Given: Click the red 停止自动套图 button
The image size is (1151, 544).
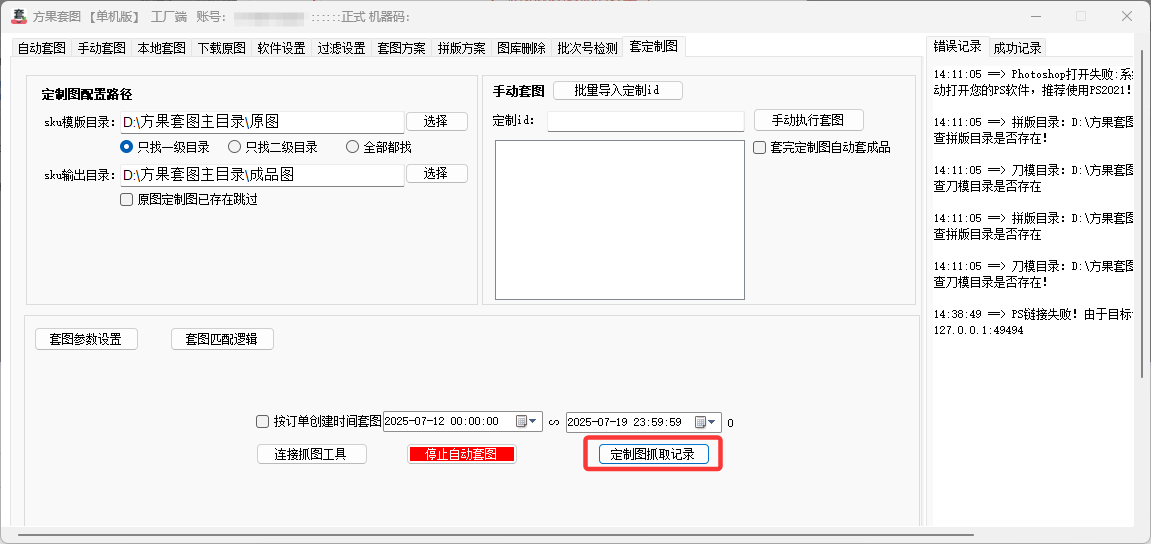Looking at the screenshot, I should coord(462,454).
